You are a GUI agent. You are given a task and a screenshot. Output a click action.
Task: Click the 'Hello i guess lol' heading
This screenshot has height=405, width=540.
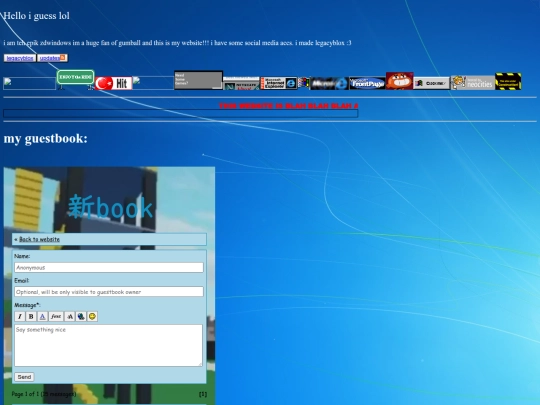click(x=36, y=15)
